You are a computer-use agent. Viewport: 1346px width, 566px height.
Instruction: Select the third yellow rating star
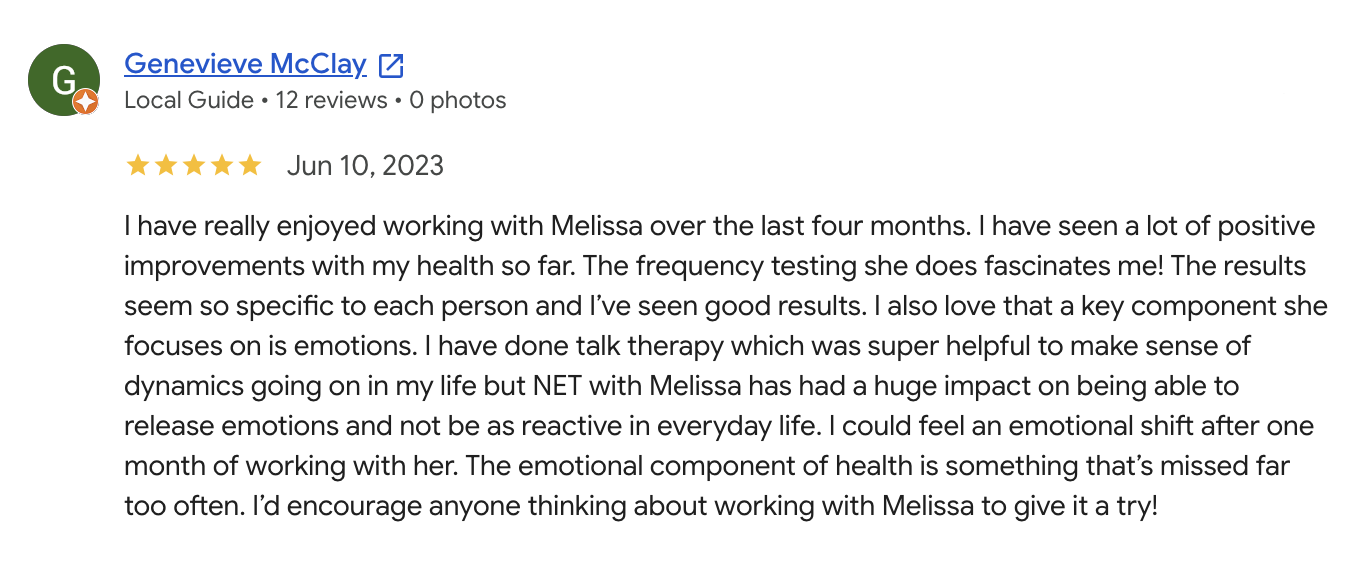193,165
